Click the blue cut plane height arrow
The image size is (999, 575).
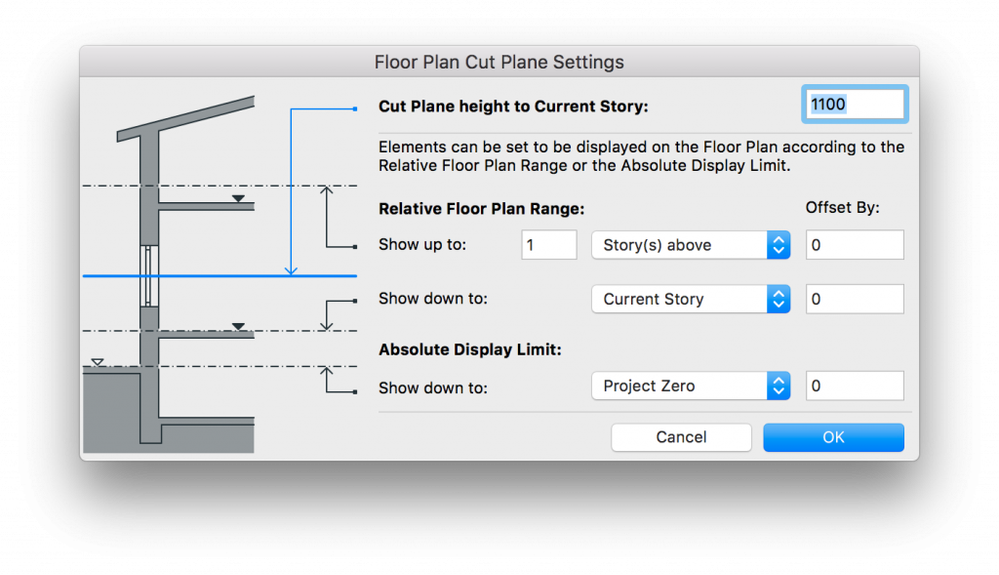pyautogui.click(x=291, y=191)
